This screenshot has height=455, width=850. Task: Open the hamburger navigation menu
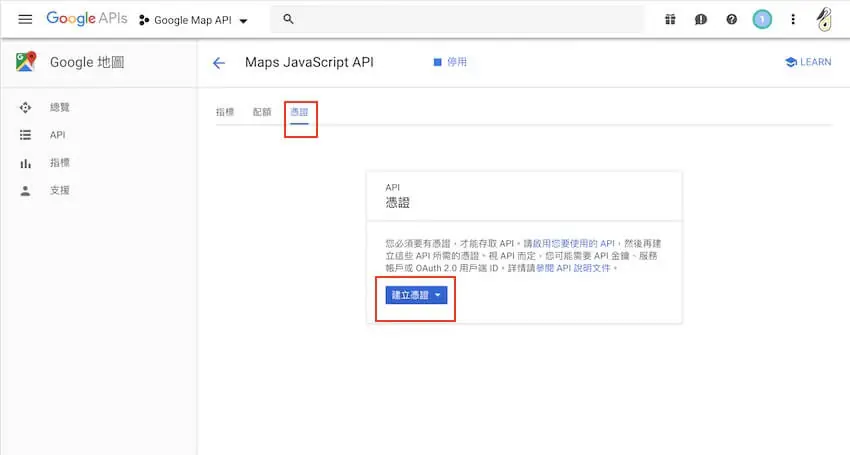25,20
